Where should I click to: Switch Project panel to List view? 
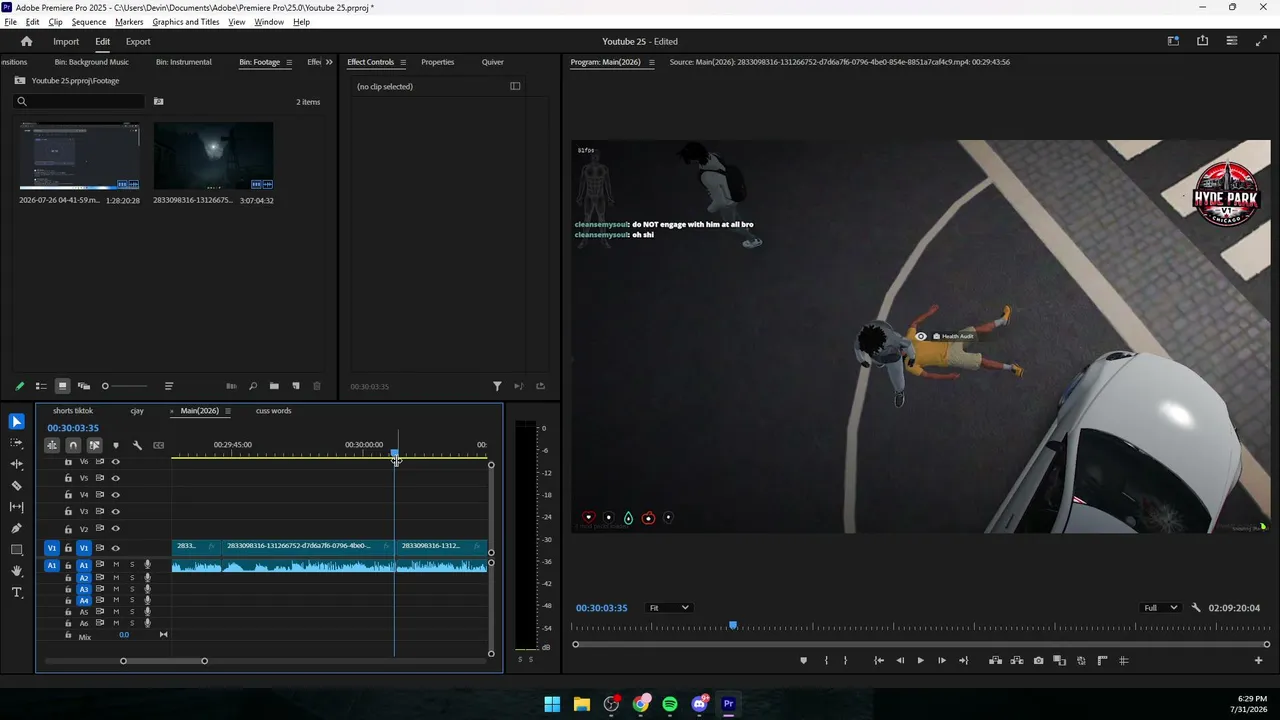41,386
